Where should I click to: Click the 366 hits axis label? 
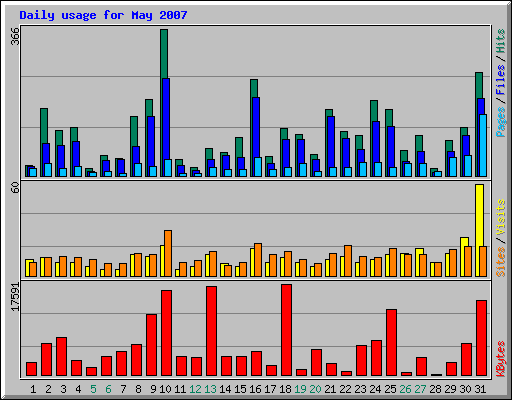pos(15,36)
